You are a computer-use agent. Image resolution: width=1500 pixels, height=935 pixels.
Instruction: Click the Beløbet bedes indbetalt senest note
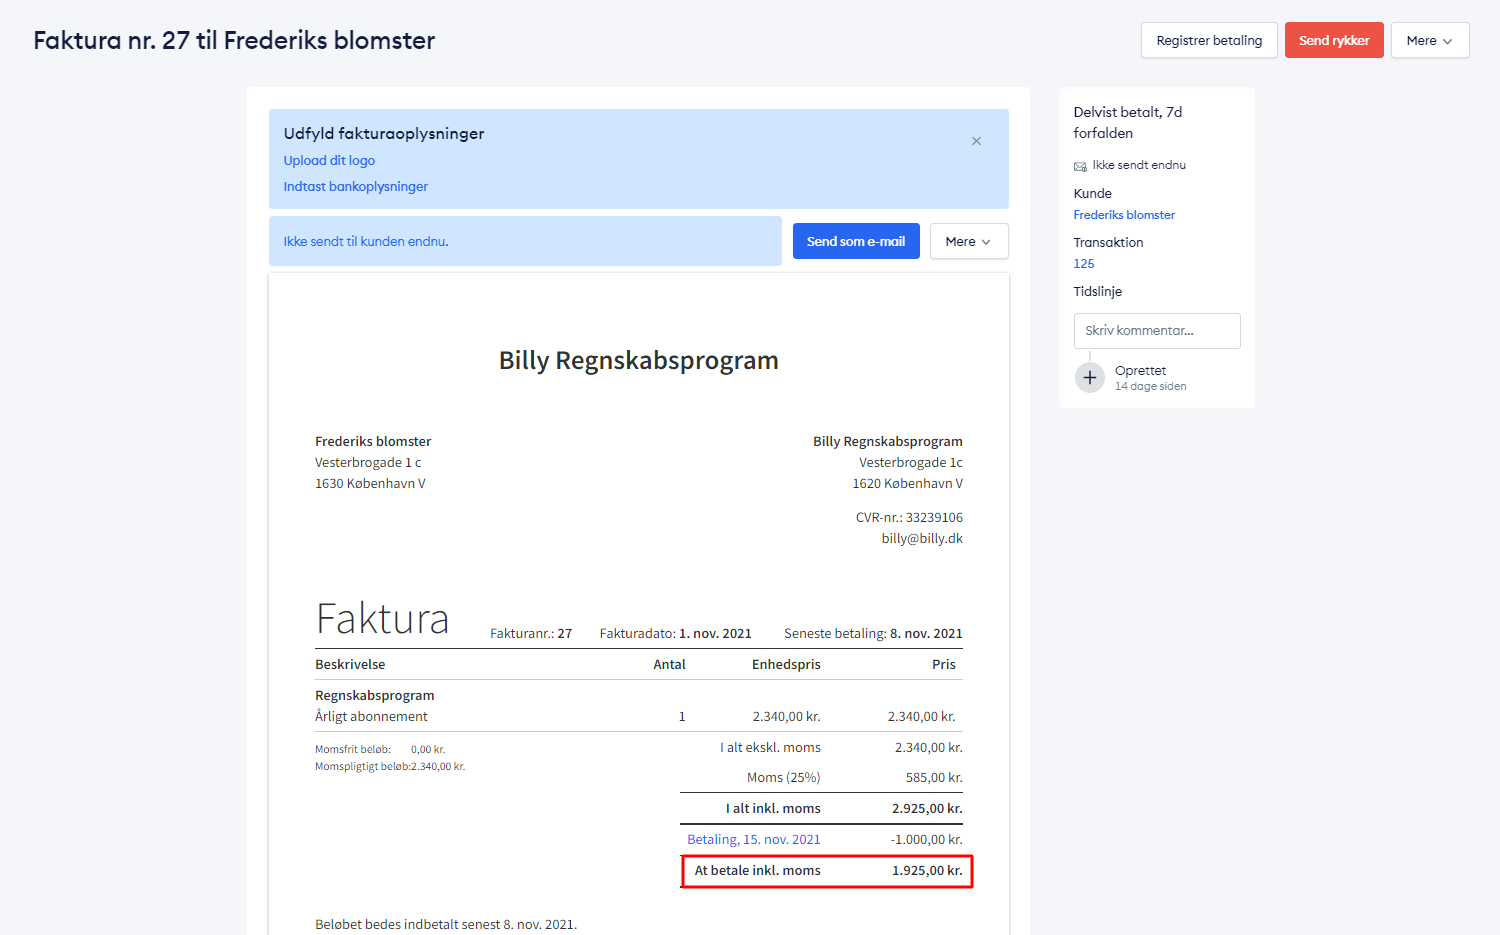tap(446, 924)
